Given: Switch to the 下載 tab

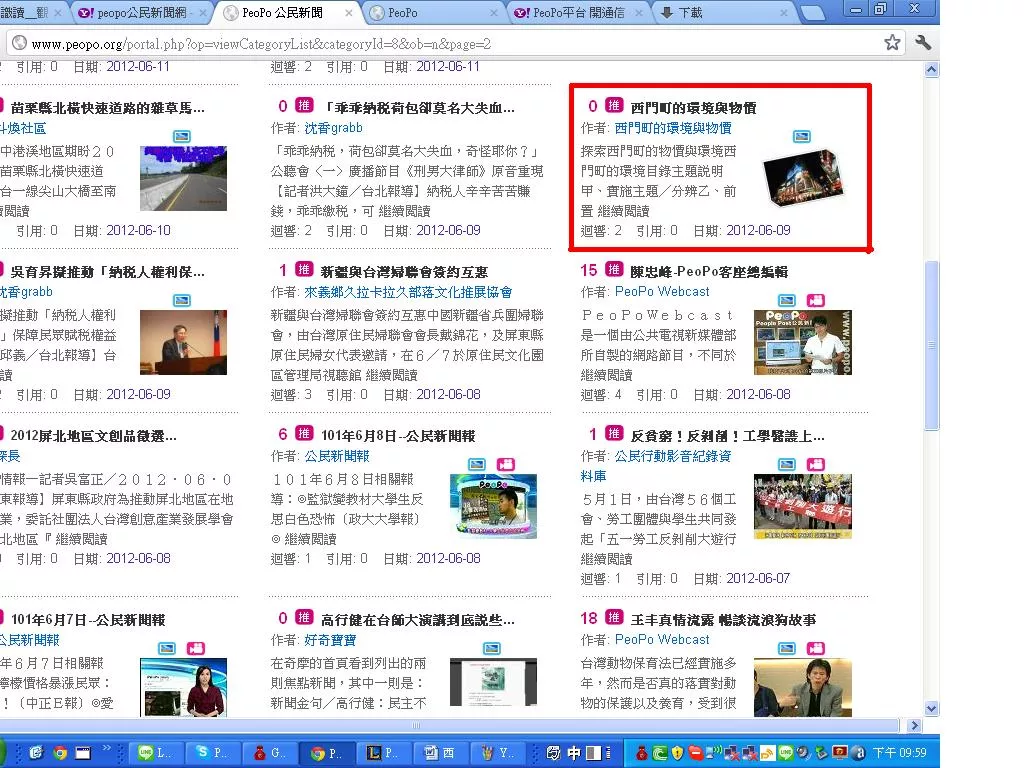Looking at the screenshot, I should [725, 12].
